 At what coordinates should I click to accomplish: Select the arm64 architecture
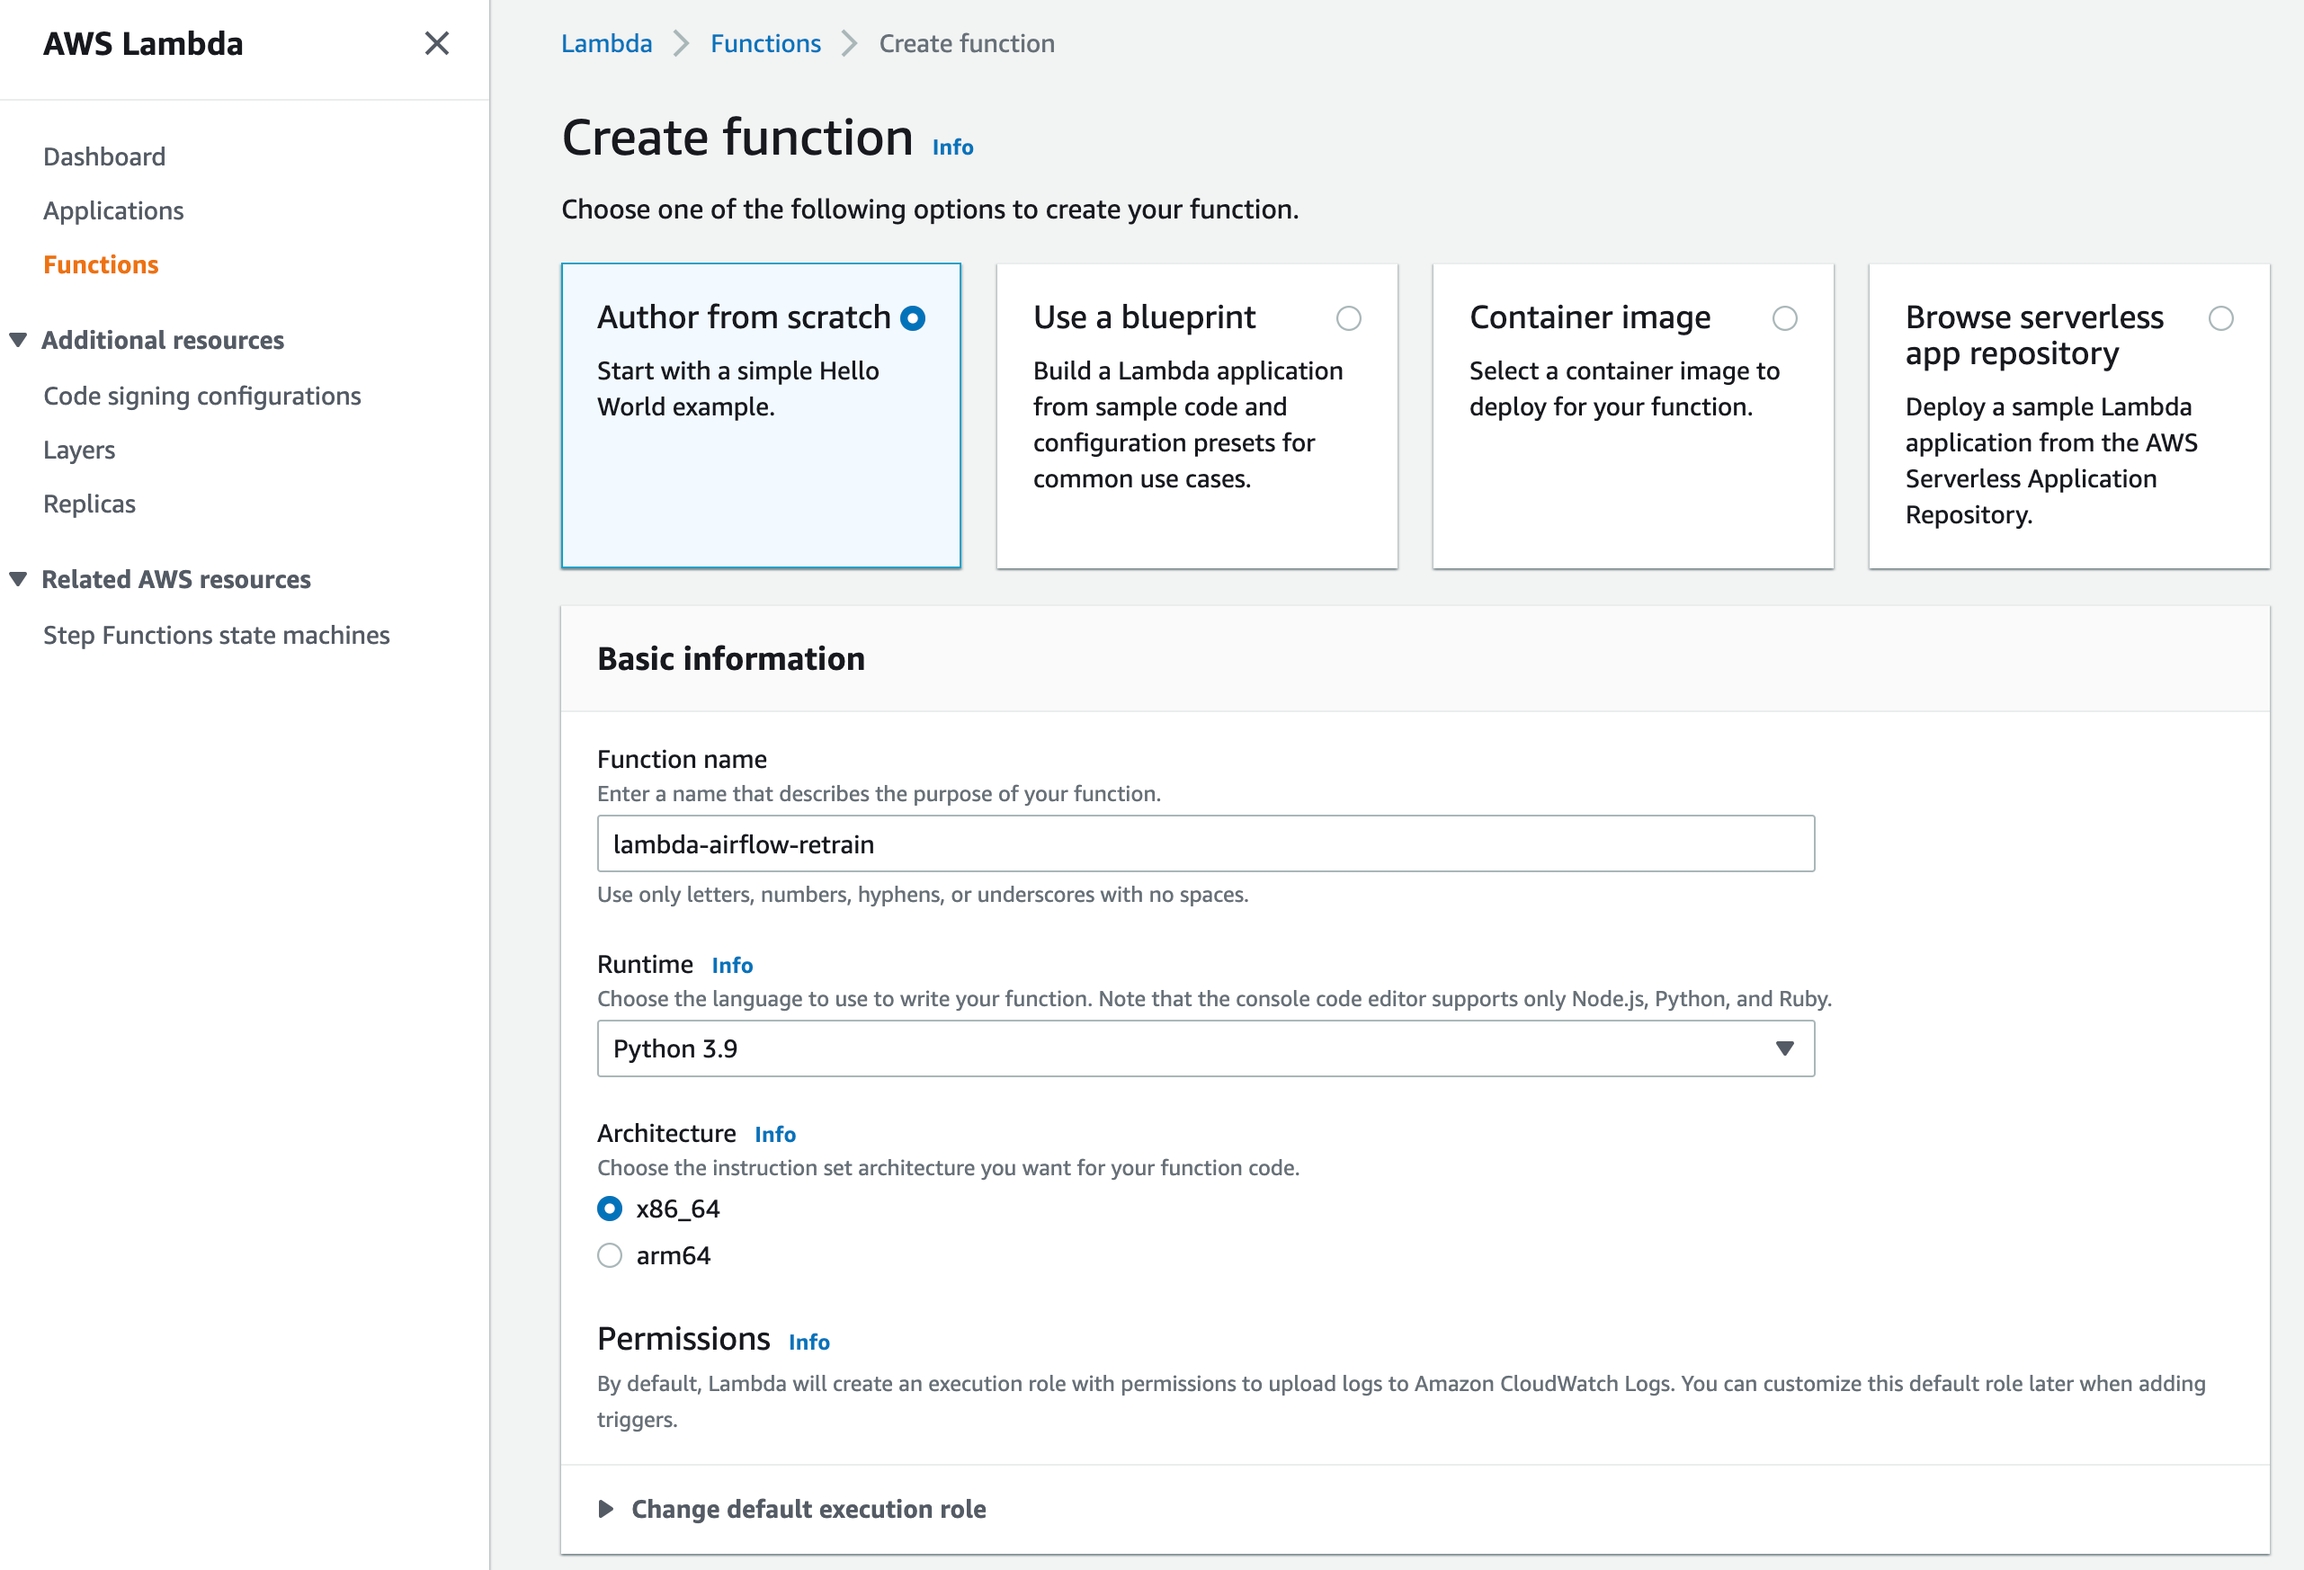click(x=610, y=1255)
